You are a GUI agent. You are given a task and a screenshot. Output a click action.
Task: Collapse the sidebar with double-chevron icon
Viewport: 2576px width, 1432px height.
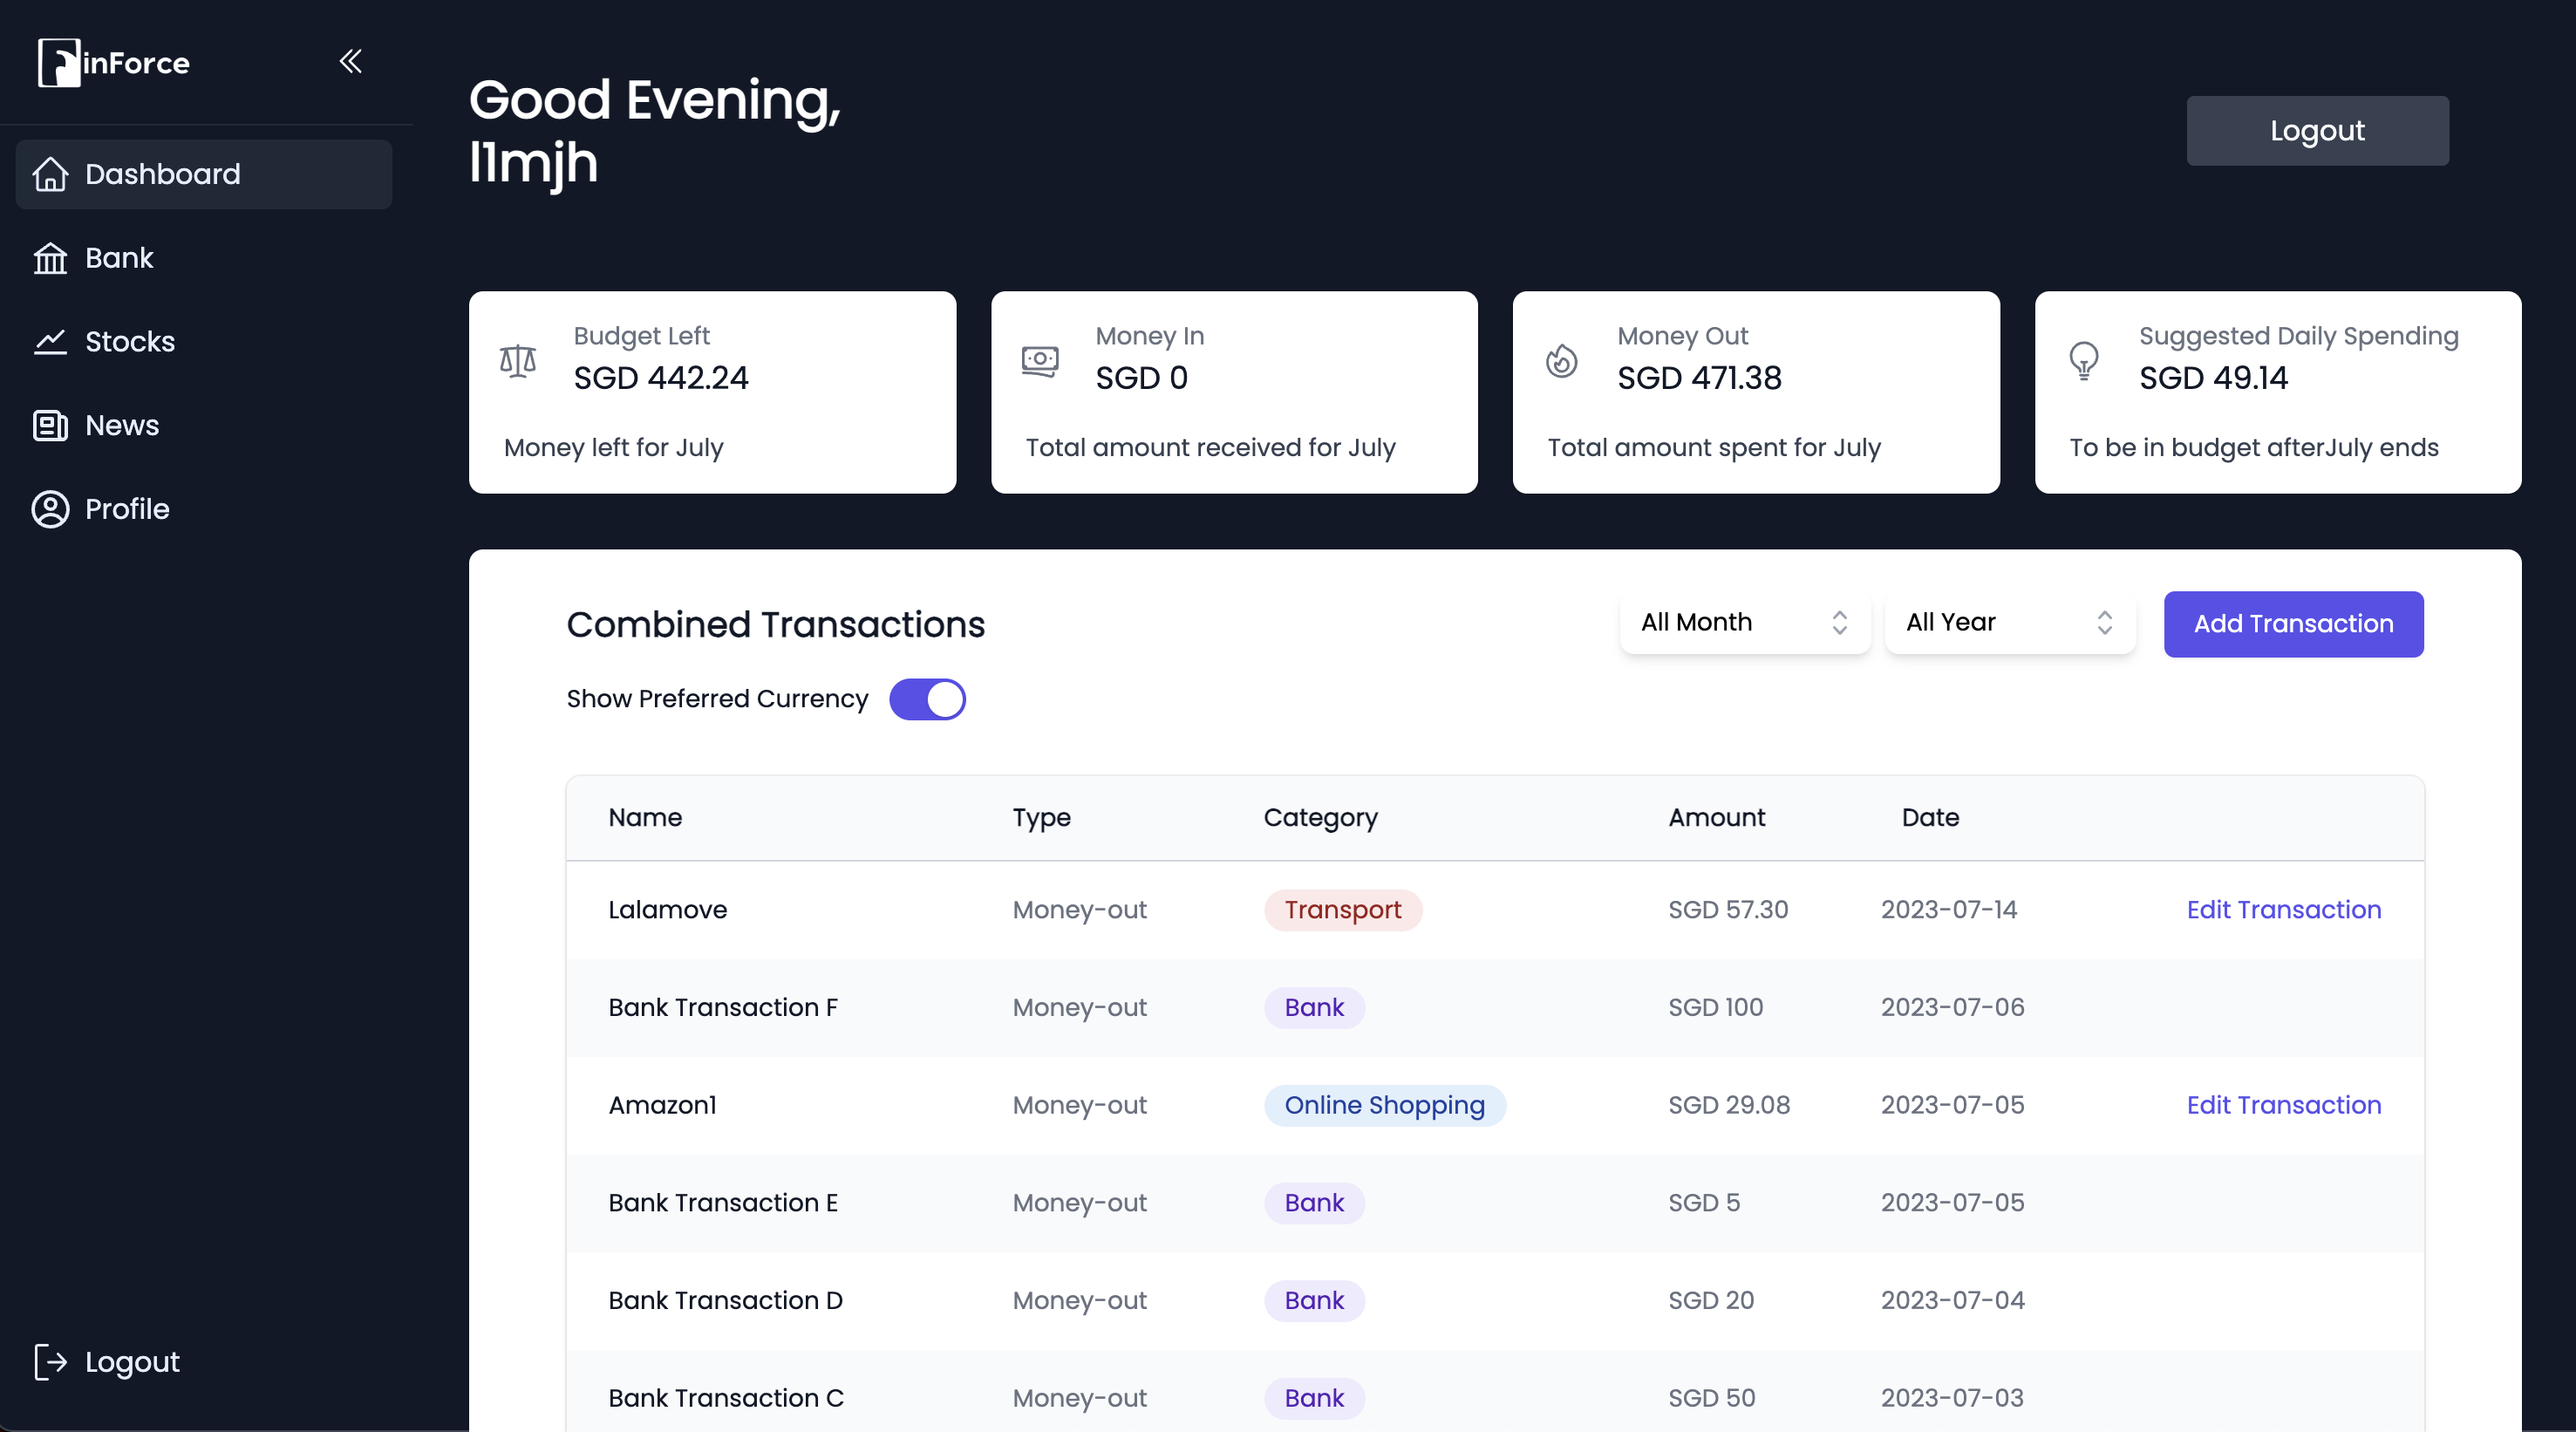click(x=350, y=62)
